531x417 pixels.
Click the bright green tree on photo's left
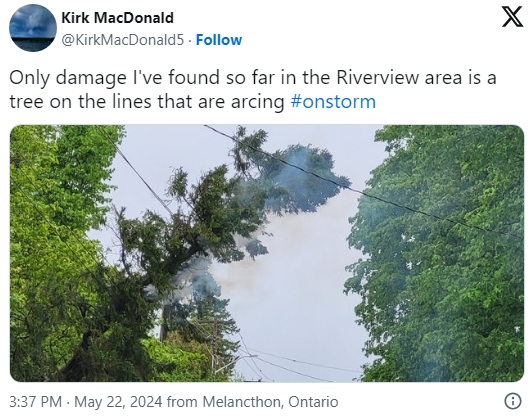coord(58,237)
